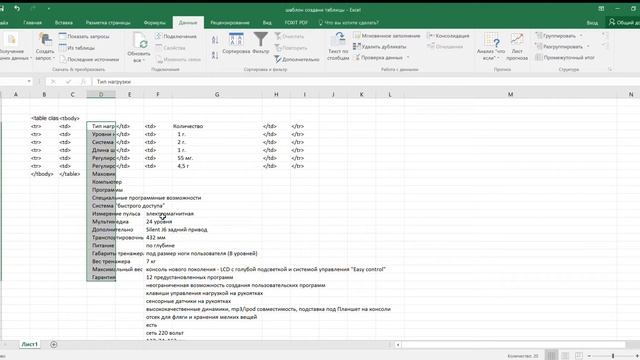640x360 pixels.
Task: Click the Текст по столбцам icon
Action: pyautogui.click(x=338, y=40)
